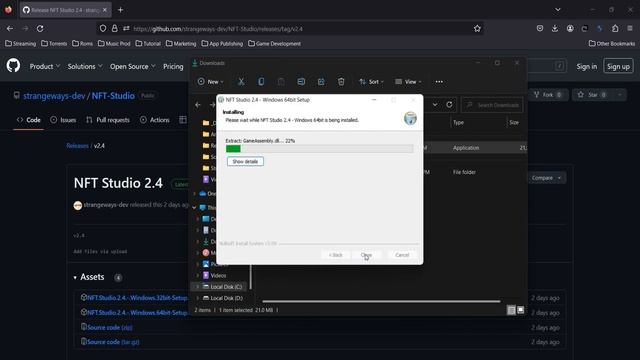Open a new browser tab
Image resolution: width=640 pixels, height=360 pixels.
[120, 10]
